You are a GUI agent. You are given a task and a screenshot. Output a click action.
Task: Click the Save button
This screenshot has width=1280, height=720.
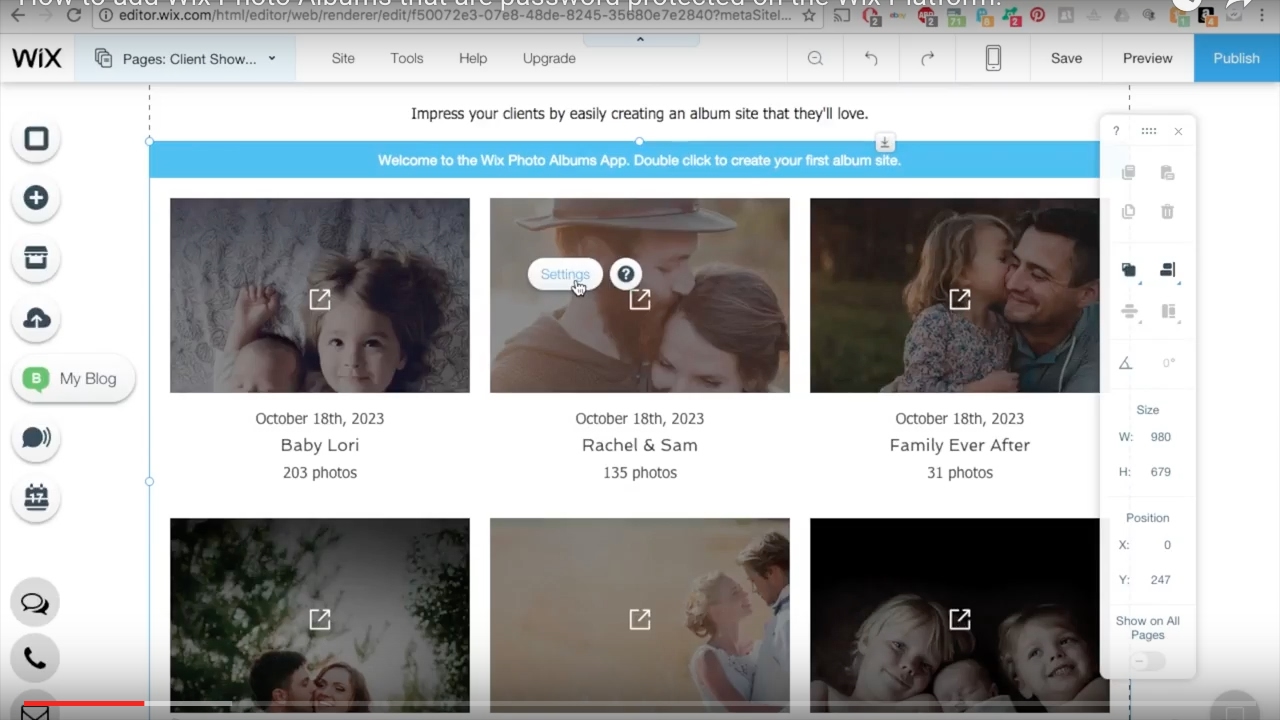tap(1066, 58)
